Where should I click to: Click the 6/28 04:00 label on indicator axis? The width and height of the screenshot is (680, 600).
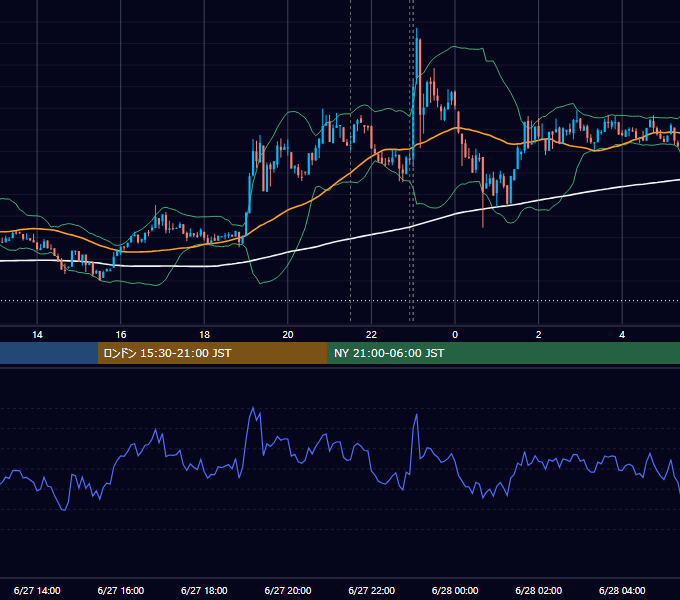(622, 590)
